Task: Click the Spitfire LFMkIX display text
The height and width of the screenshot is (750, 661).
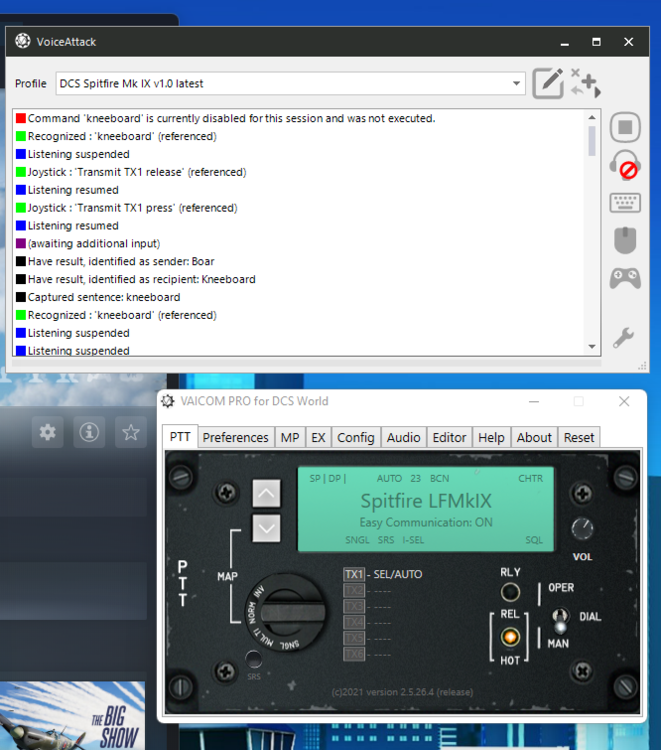Action: [x=426, y=501]
